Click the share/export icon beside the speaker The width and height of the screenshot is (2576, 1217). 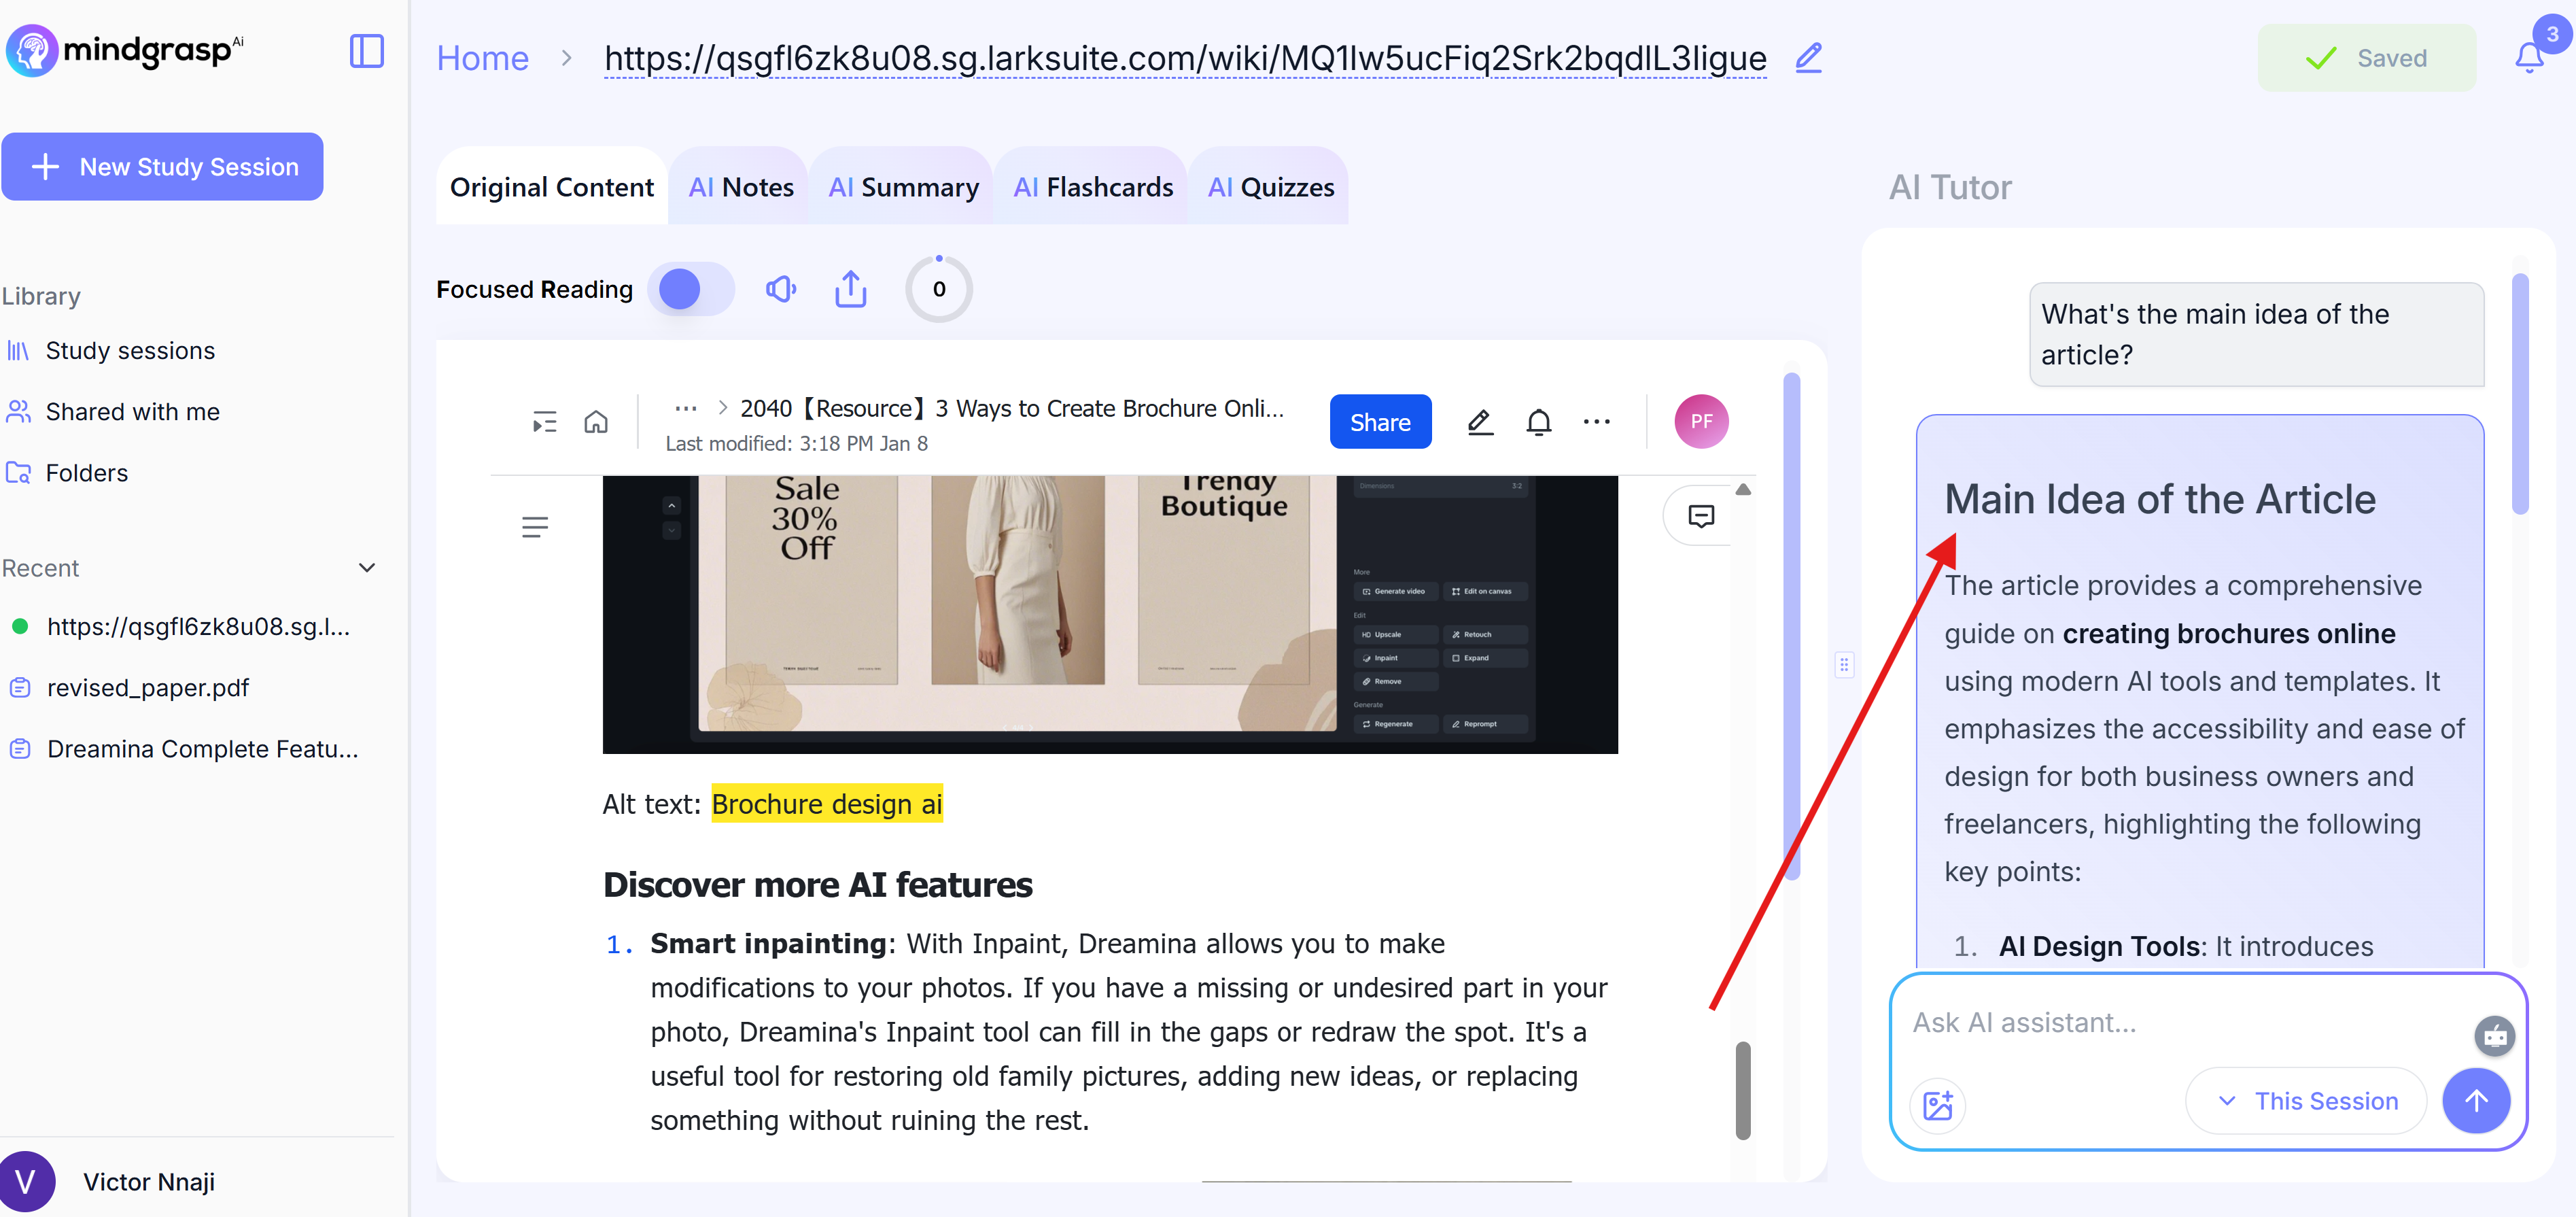click(x=850, y=289)
